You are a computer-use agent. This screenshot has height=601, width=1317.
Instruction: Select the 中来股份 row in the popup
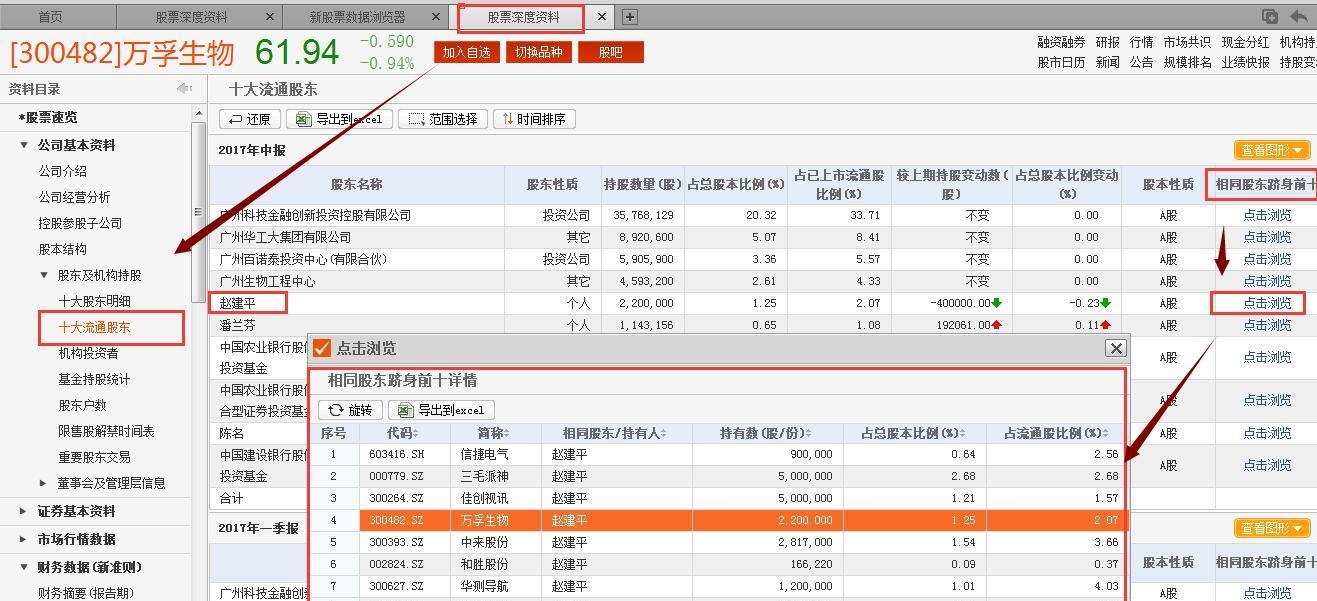click(718, 542)
